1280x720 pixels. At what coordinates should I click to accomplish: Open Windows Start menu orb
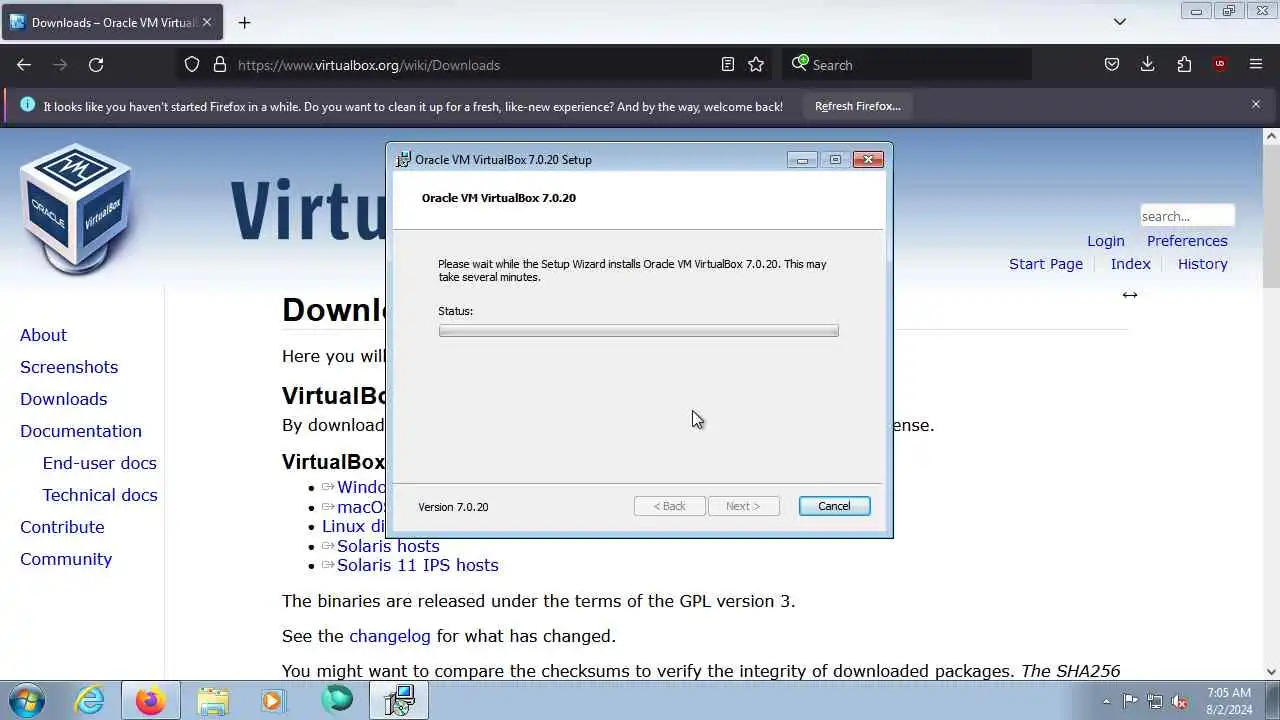pos(26,700)
